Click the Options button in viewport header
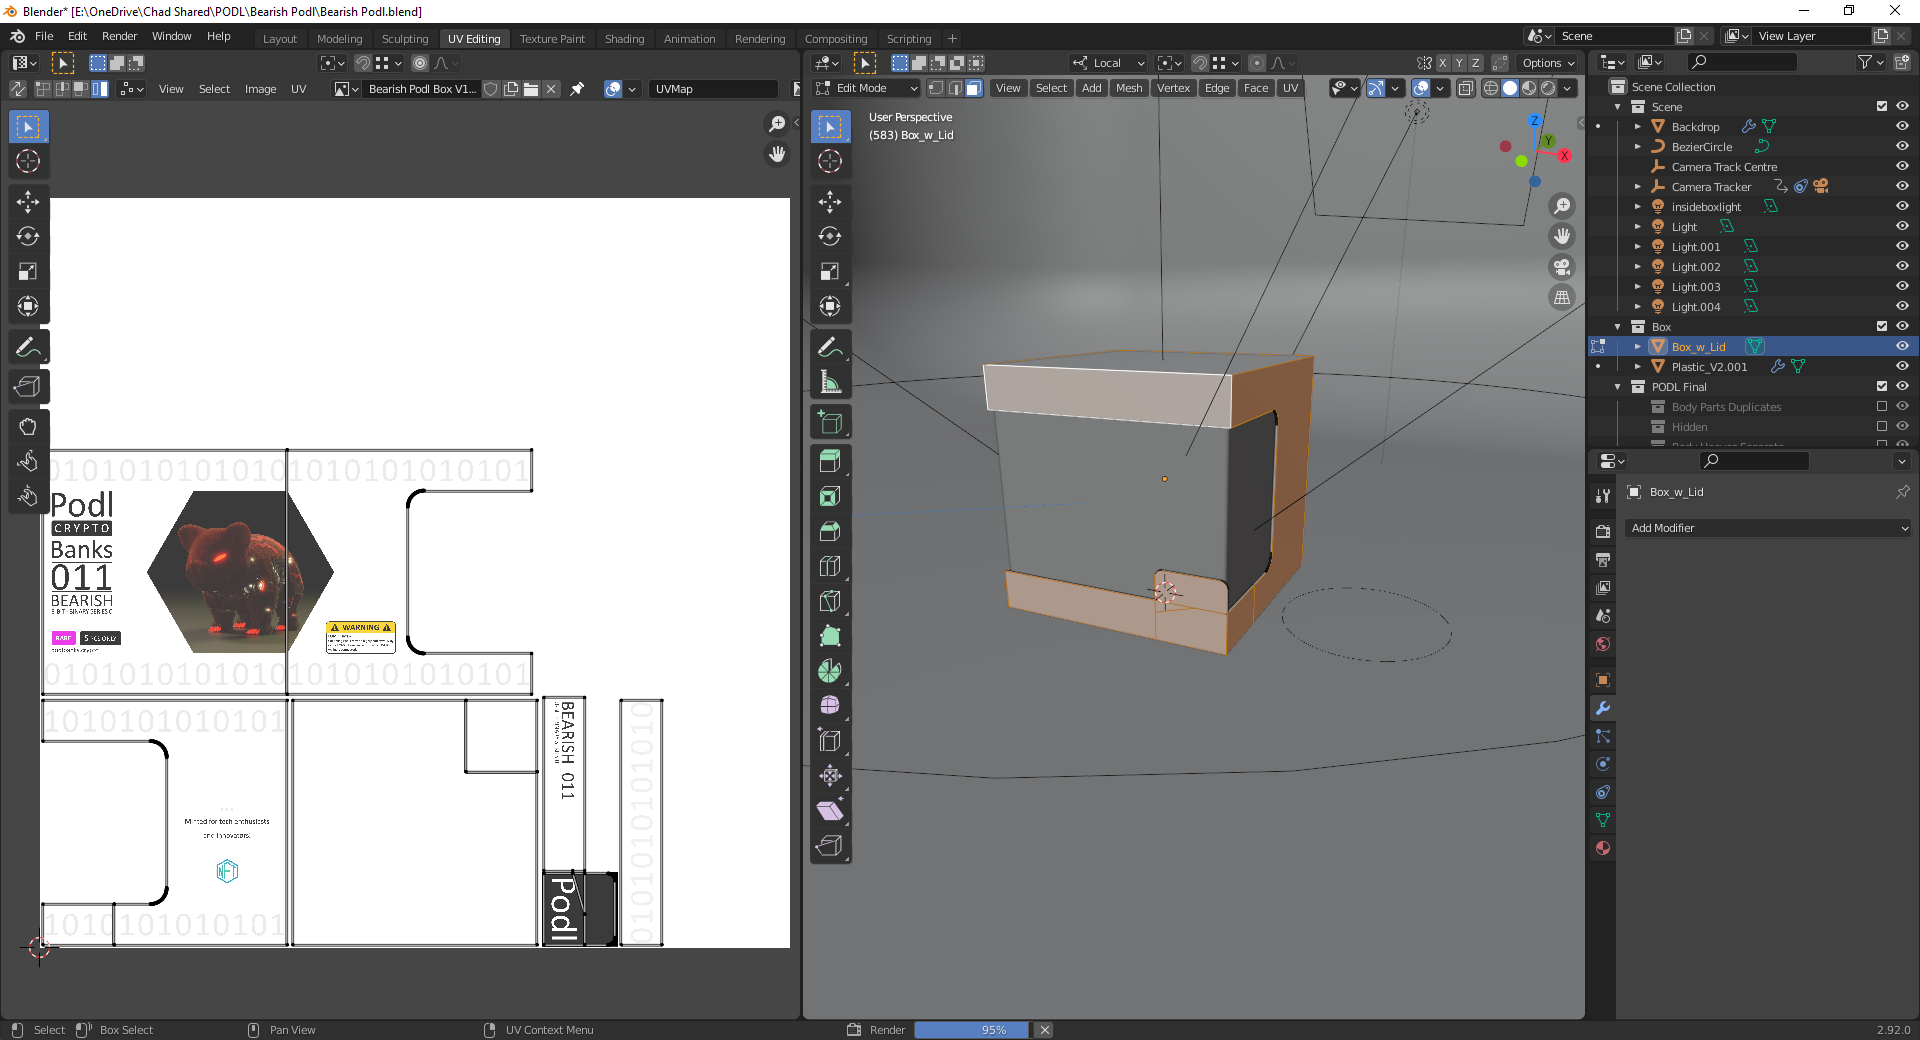The height and width of the screenshot is (1040, 1920). click(1547, 63)
